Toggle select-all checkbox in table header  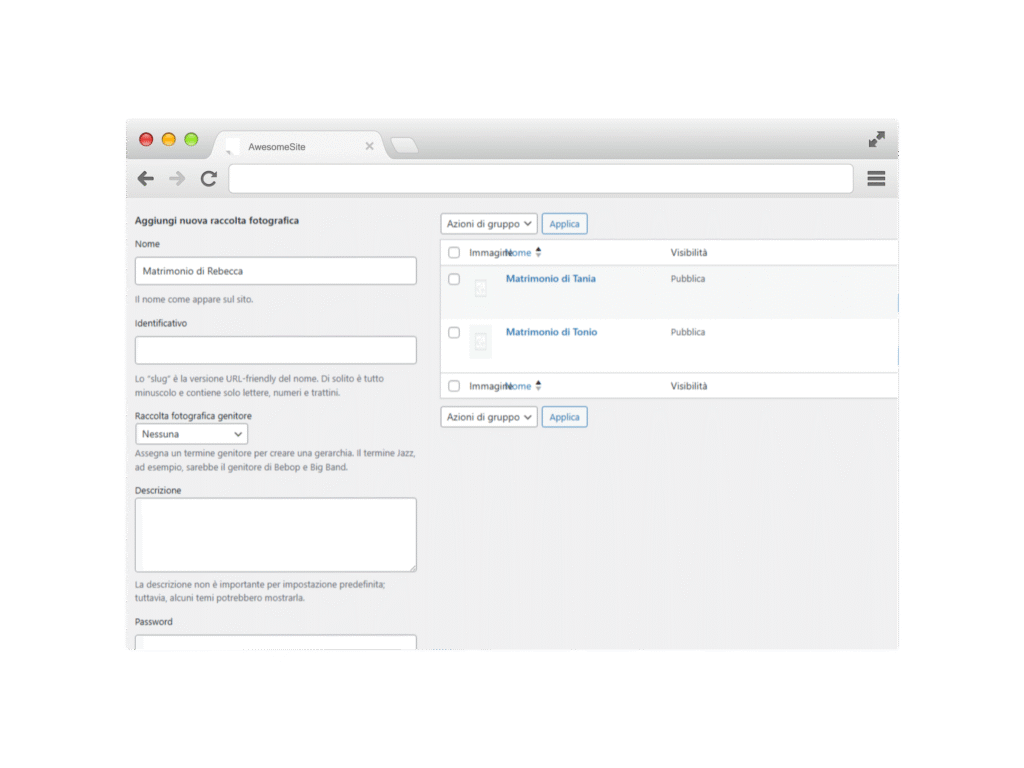click(454, 253)
